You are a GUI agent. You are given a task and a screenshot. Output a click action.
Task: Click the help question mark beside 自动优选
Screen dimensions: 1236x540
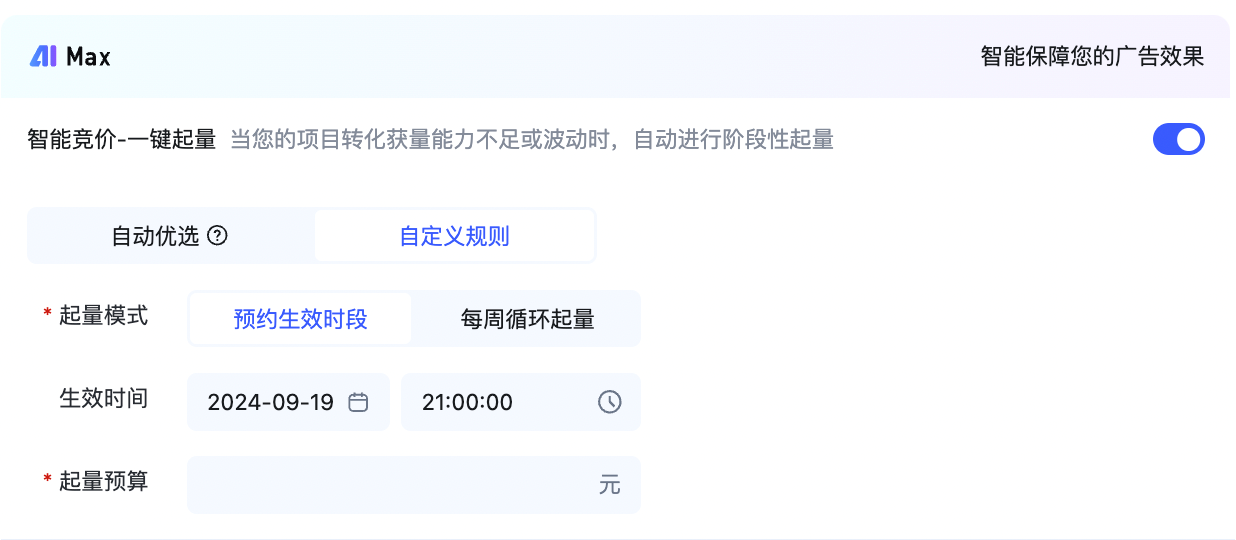pyautogui.click(x=217, y=236)
